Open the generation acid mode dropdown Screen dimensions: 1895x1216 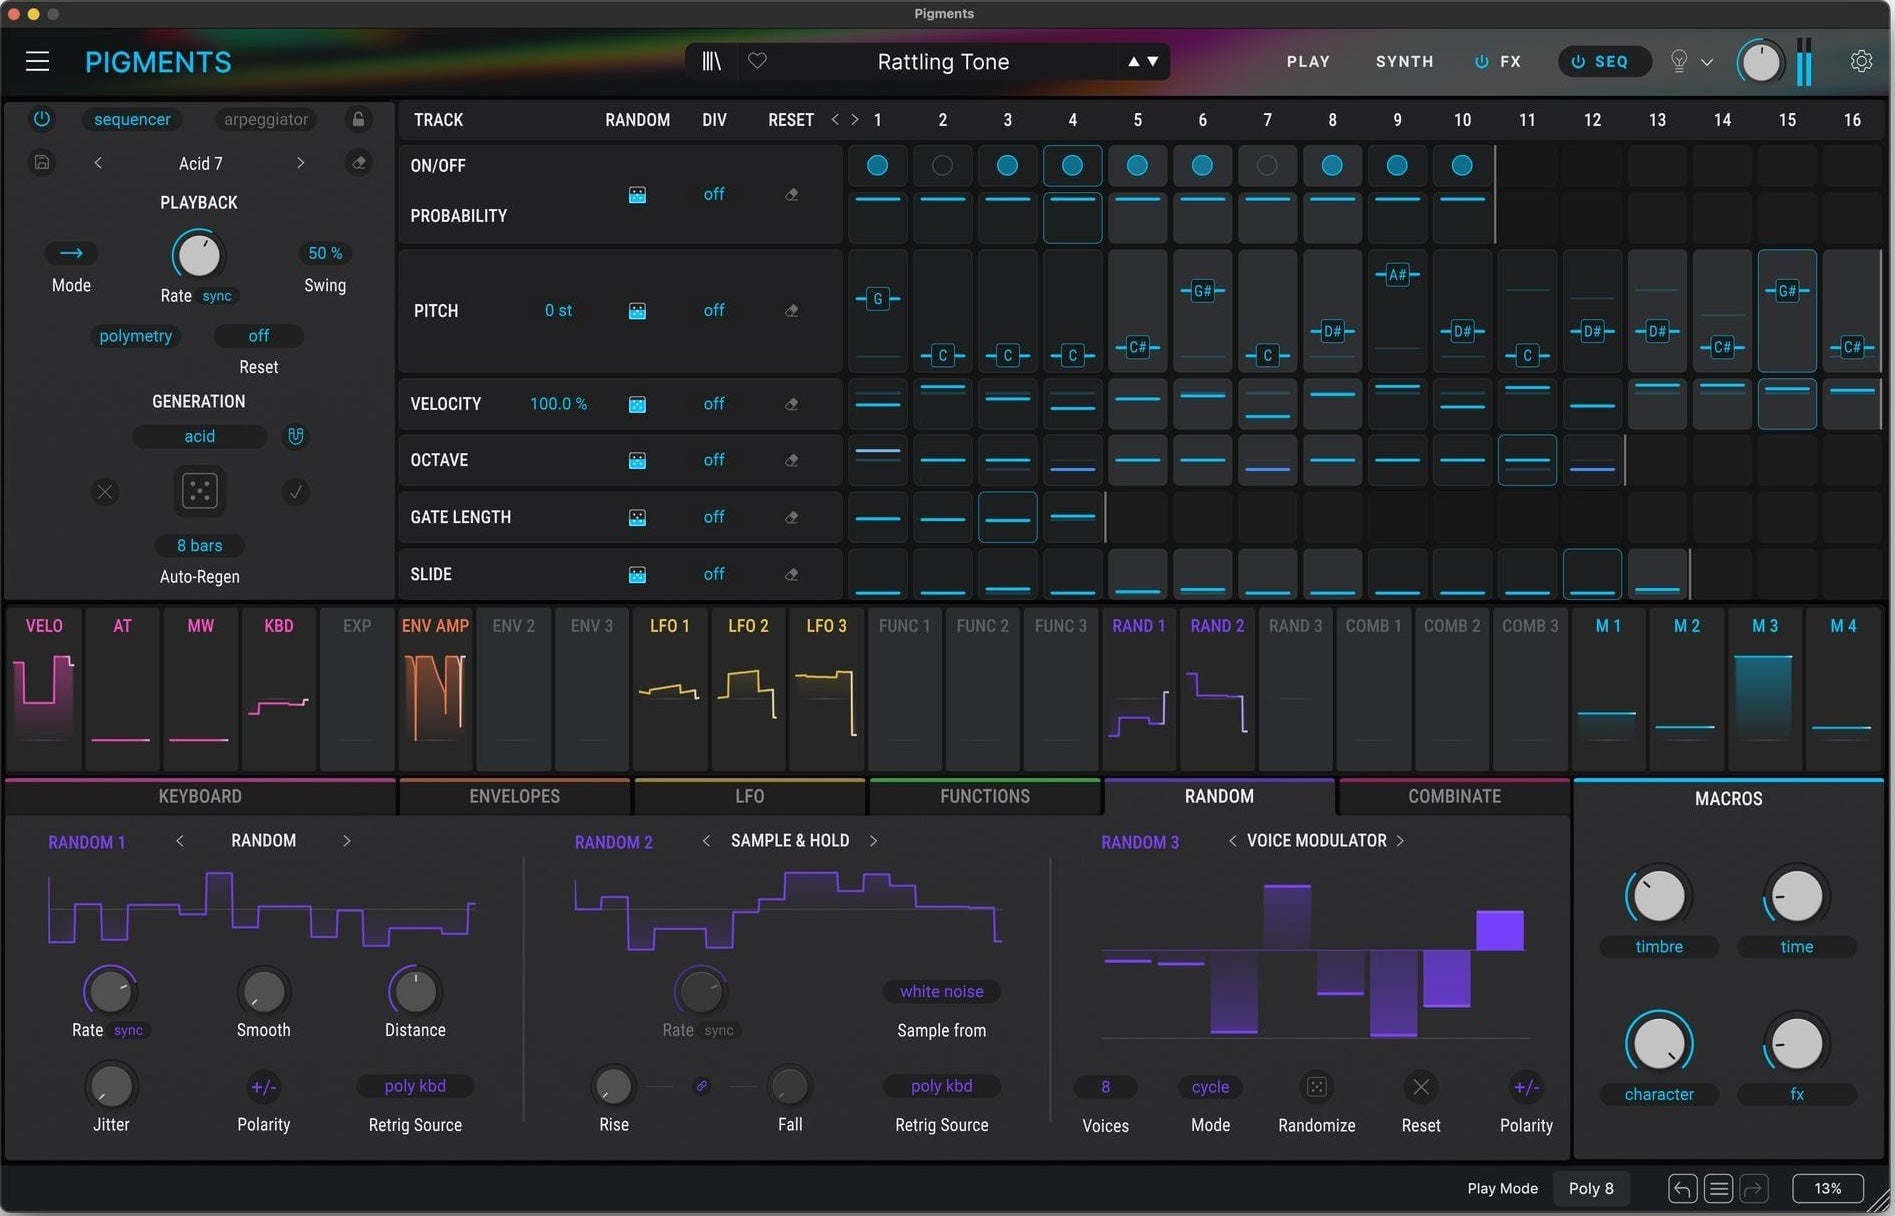coord(199,436)
